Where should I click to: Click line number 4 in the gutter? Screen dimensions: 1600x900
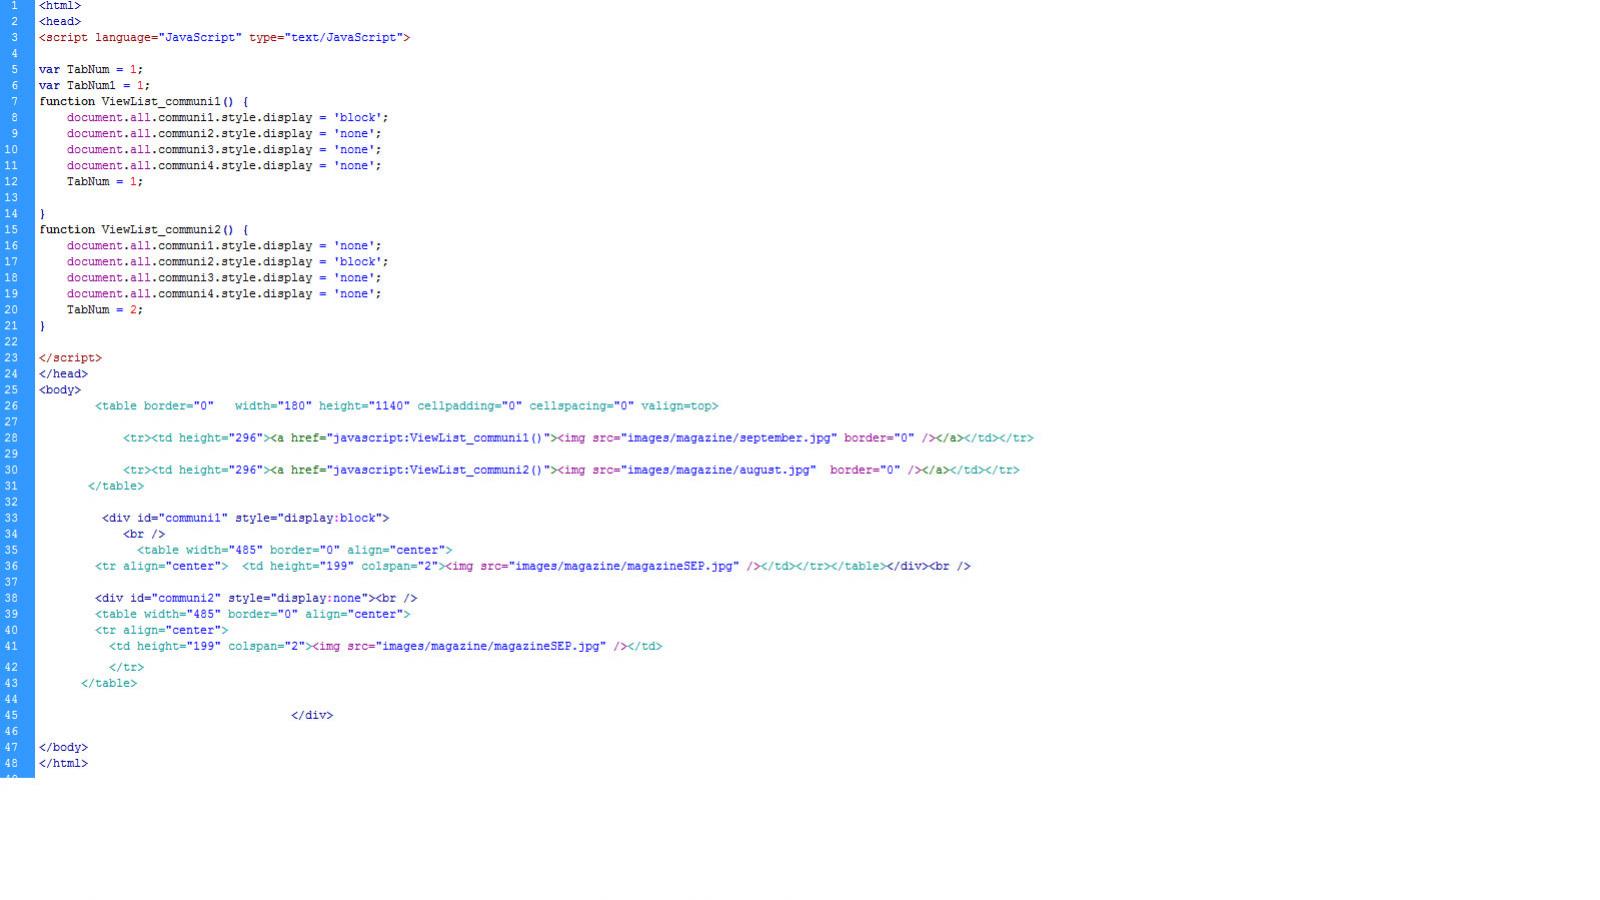point(14,54)
